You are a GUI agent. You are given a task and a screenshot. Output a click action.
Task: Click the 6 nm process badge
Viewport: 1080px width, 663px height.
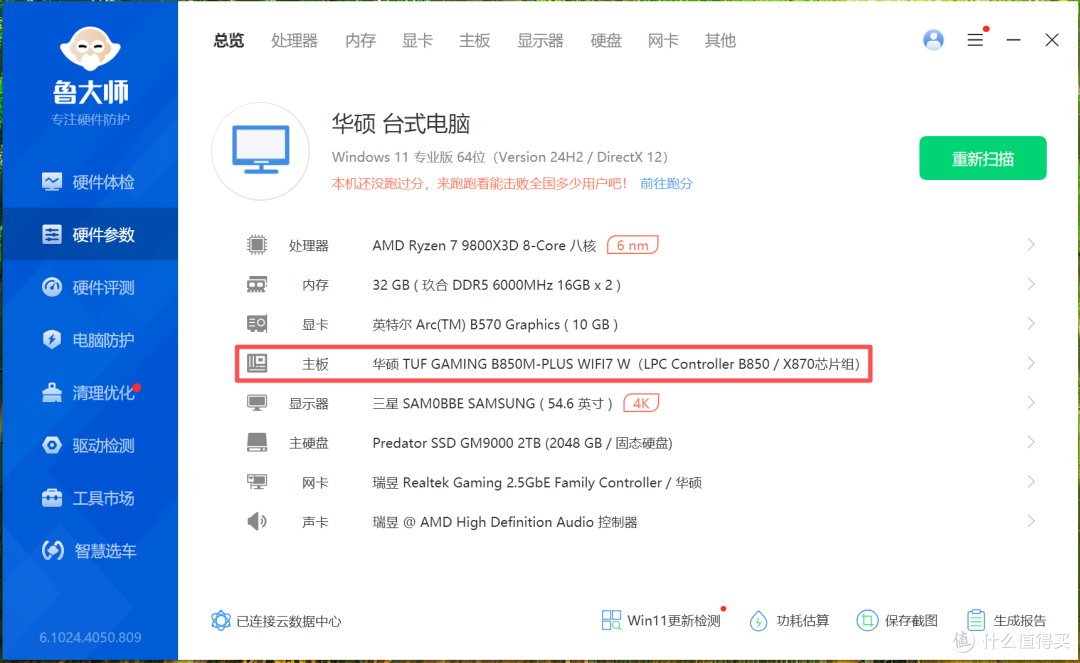coord(632,245)
